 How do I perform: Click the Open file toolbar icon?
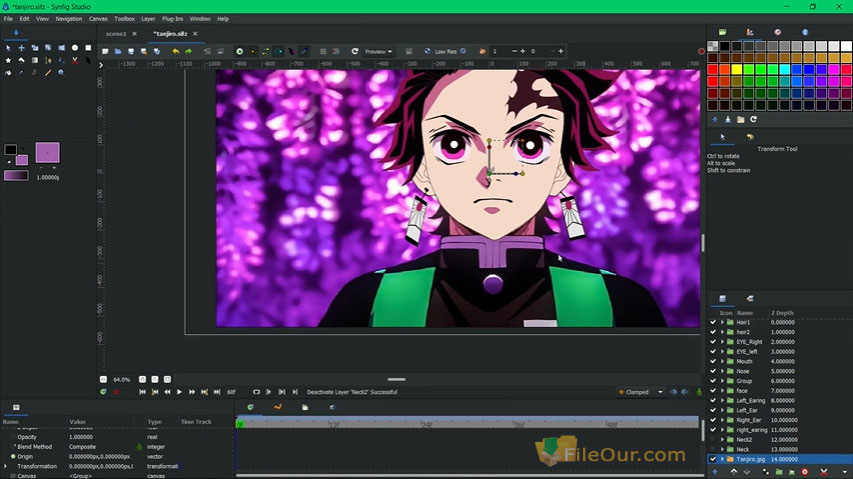coord(118,51)
